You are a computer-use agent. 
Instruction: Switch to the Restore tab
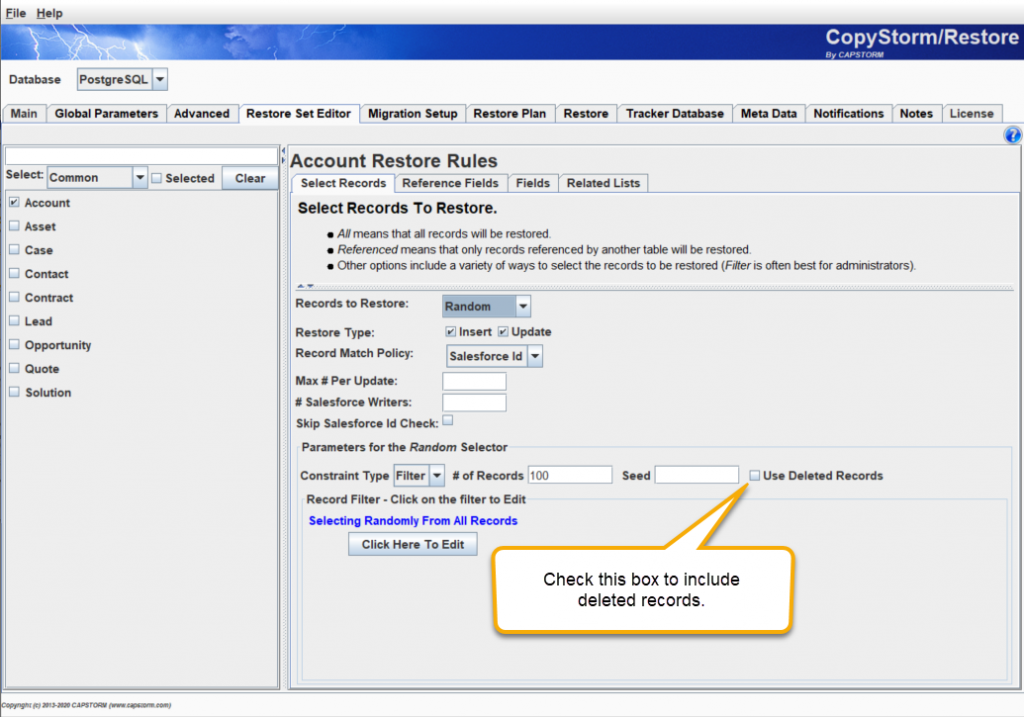[586, 114]
